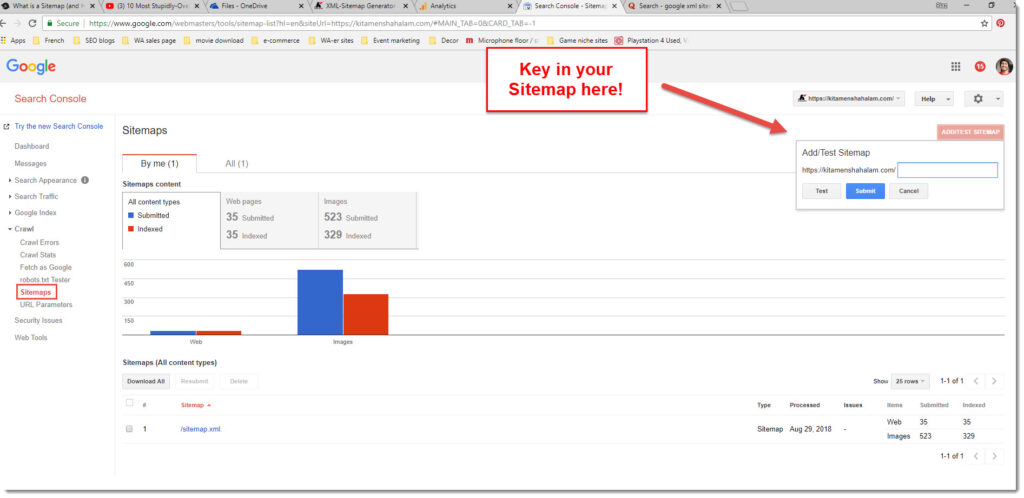1024x498 pixels.
Task: Open Dashboard in the sidebar
Action: (32, 146)
